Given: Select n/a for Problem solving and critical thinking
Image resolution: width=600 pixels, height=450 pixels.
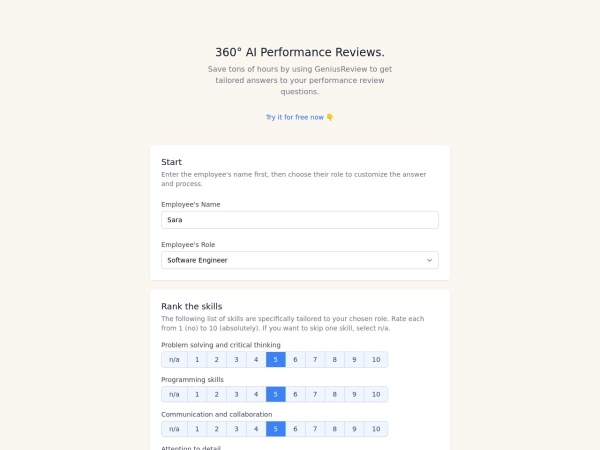Looking at the screenshot, I should click(x=174, y=360).
